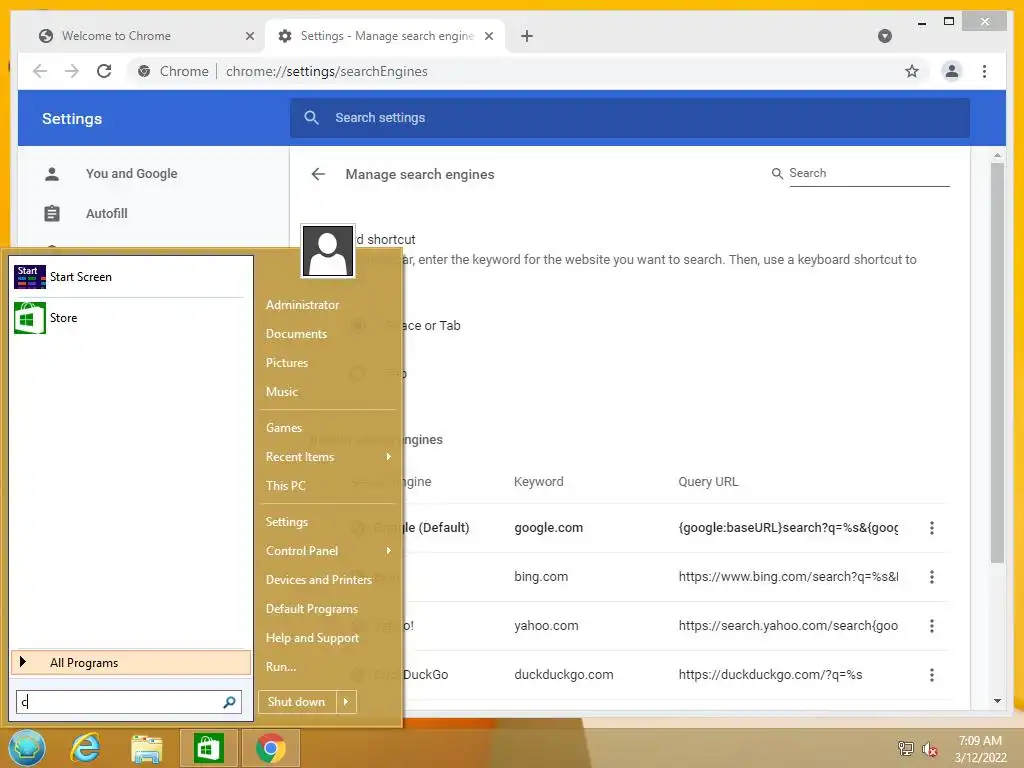The image size is (1024, 768).
Task: Open the Chrome profile avatar button
Action: (952, 71)
